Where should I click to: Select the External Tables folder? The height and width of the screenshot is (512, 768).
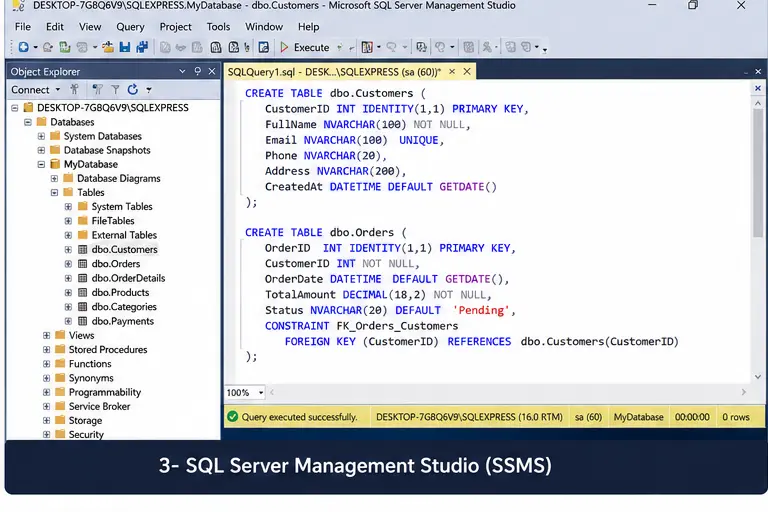point(124,235)
